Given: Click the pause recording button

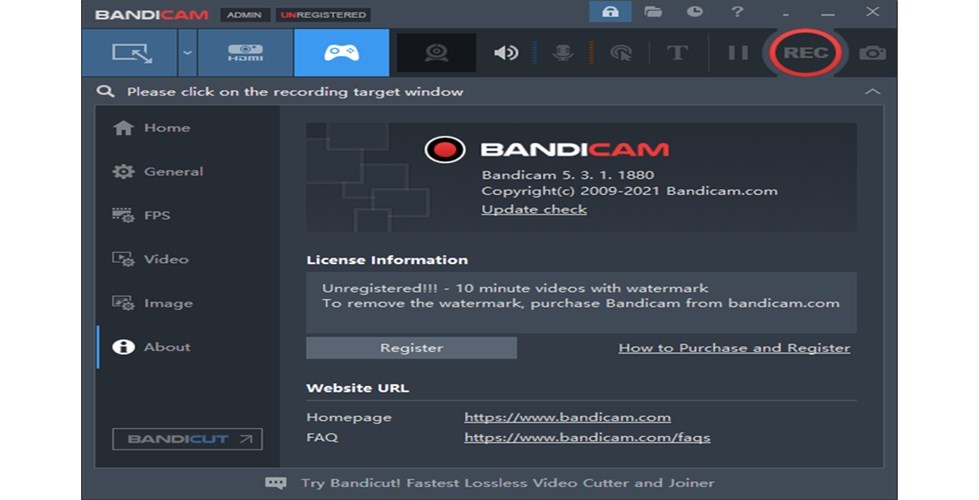Looking at the screenshot, I should pos(738,53).
